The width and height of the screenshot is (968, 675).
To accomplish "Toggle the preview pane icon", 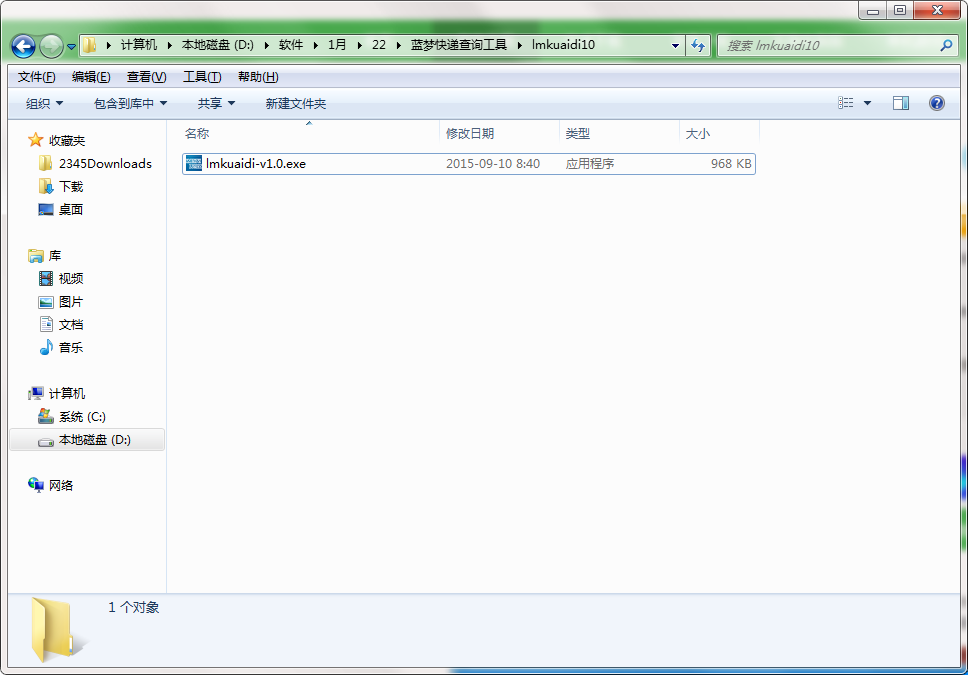I will 901,103.
